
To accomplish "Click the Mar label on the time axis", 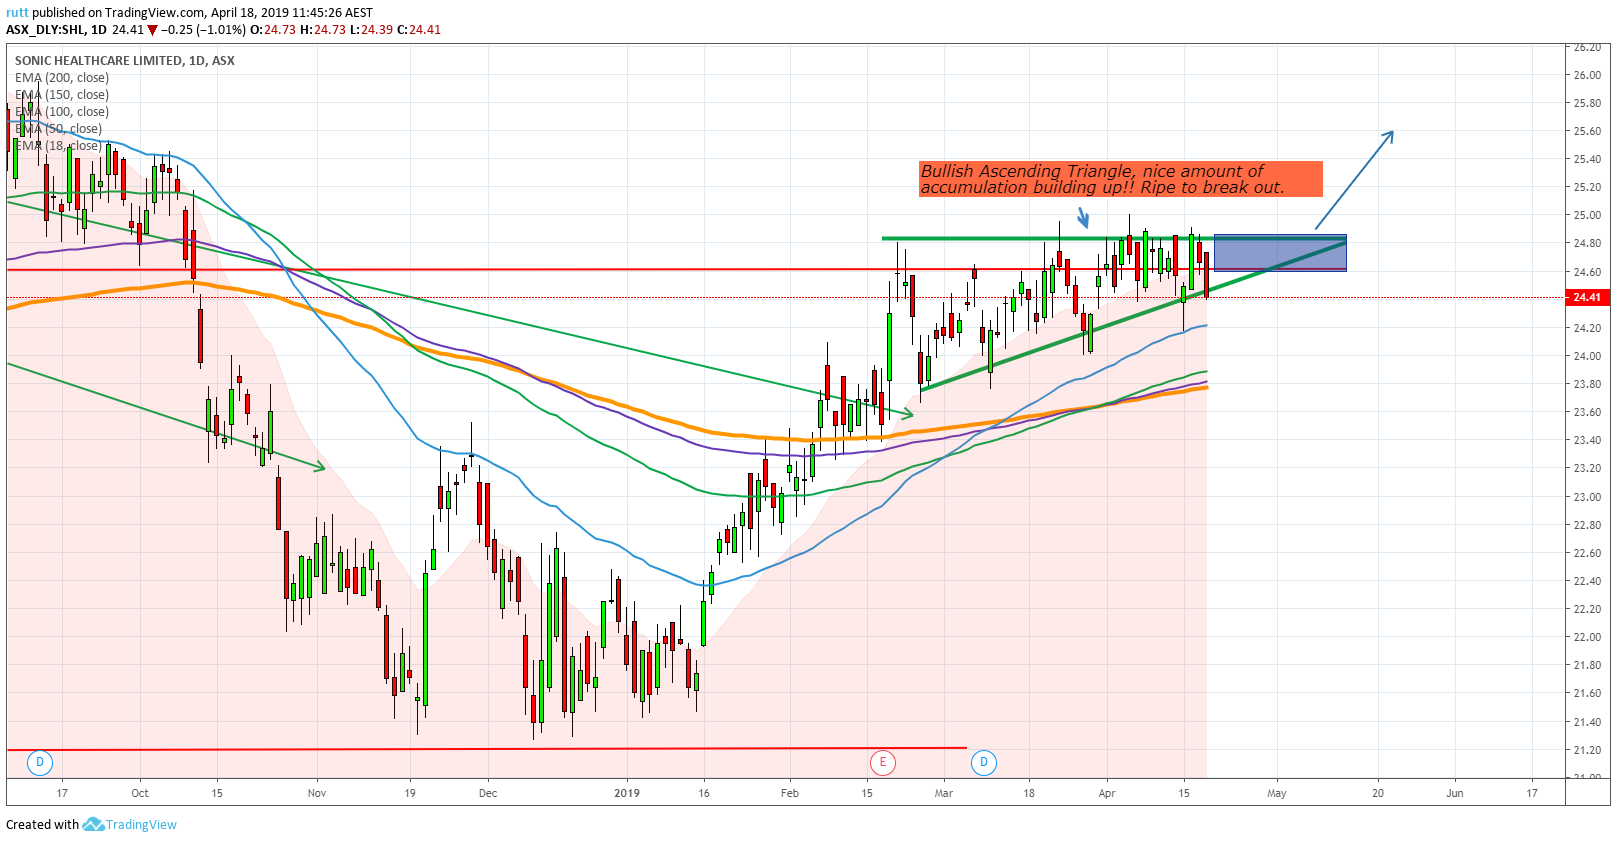I will click(x=944, y=793).
